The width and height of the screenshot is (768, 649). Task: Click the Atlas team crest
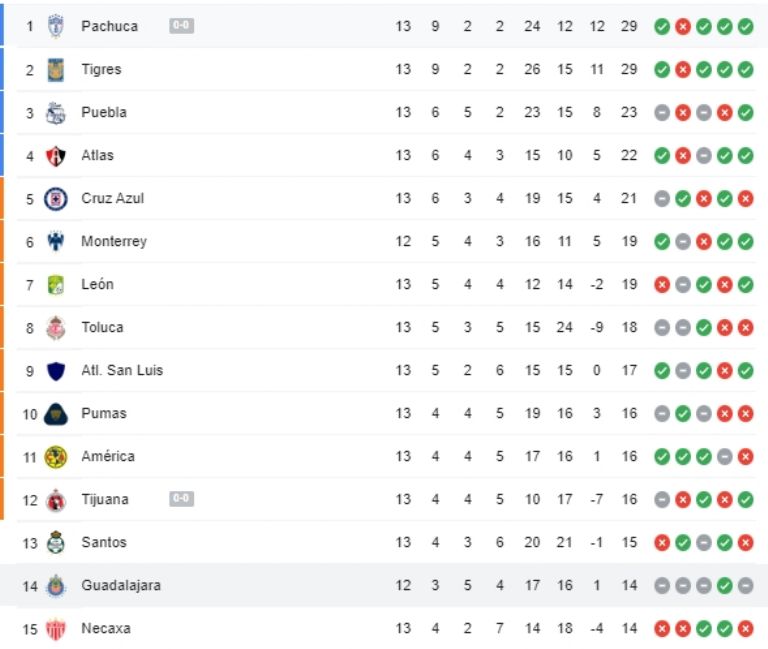[56, 156]
